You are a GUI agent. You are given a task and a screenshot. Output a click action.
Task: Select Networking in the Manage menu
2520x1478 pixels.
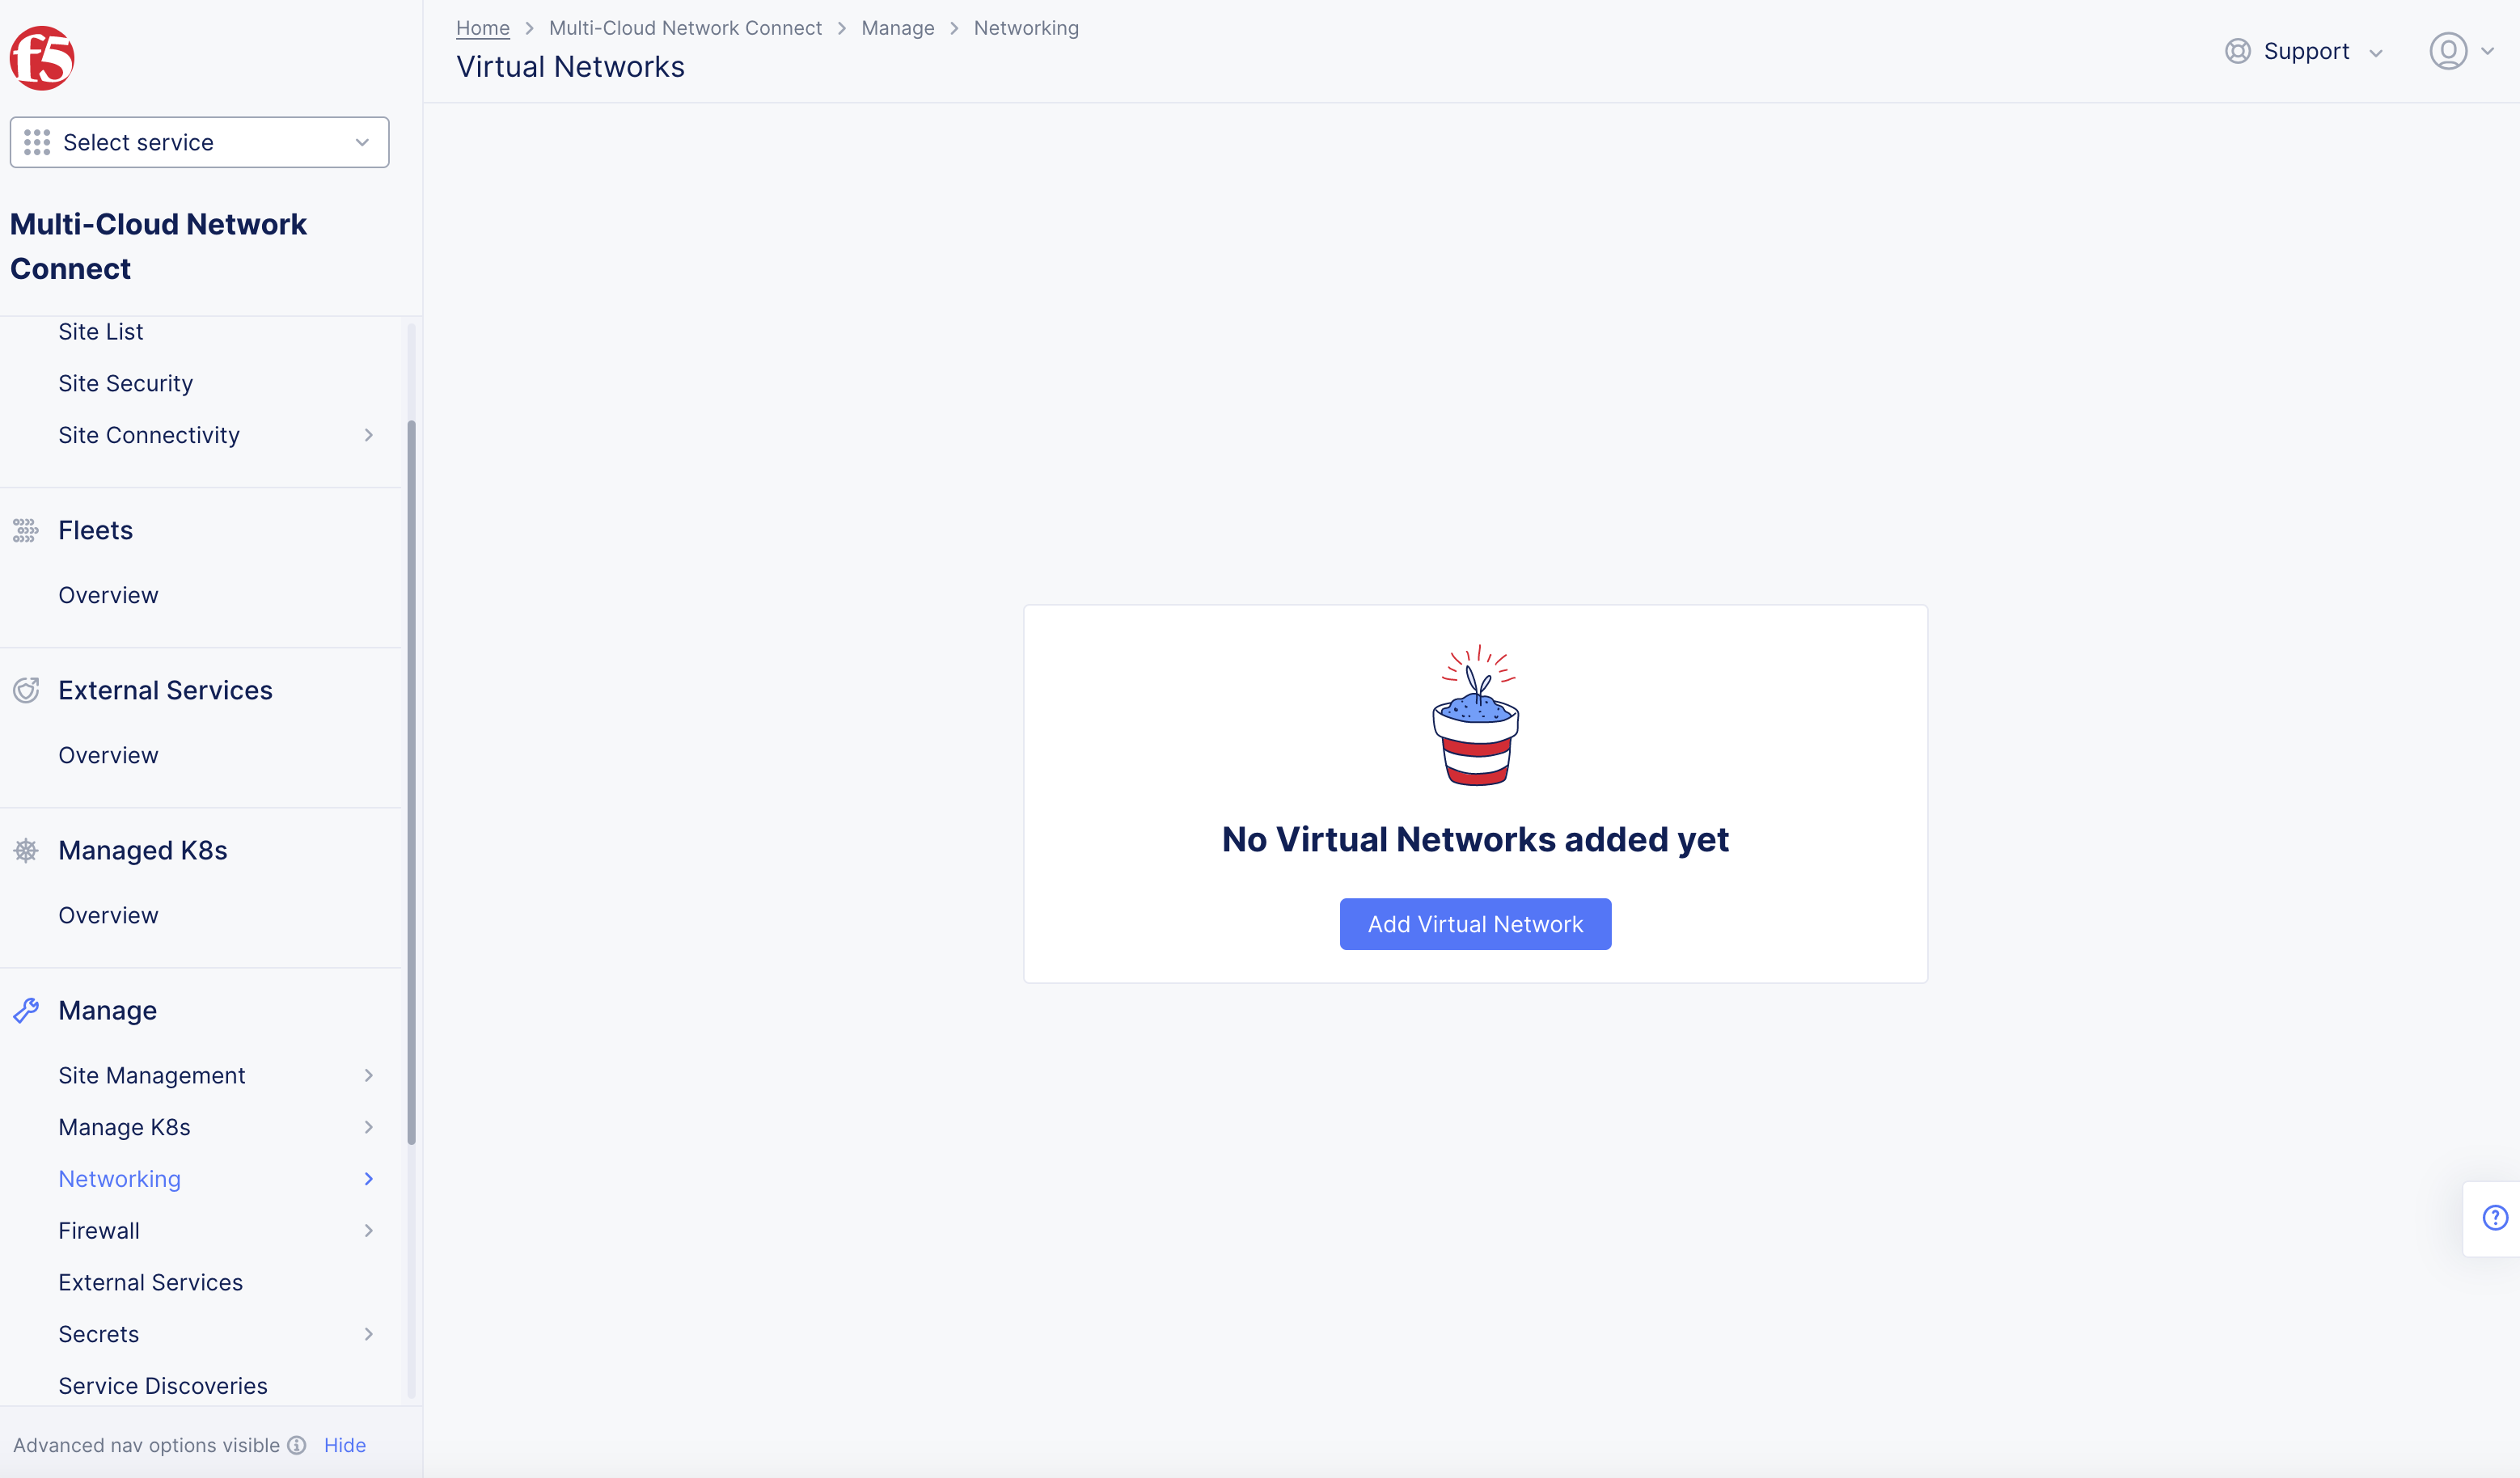pyautogui.click(x=119, y=1179)
